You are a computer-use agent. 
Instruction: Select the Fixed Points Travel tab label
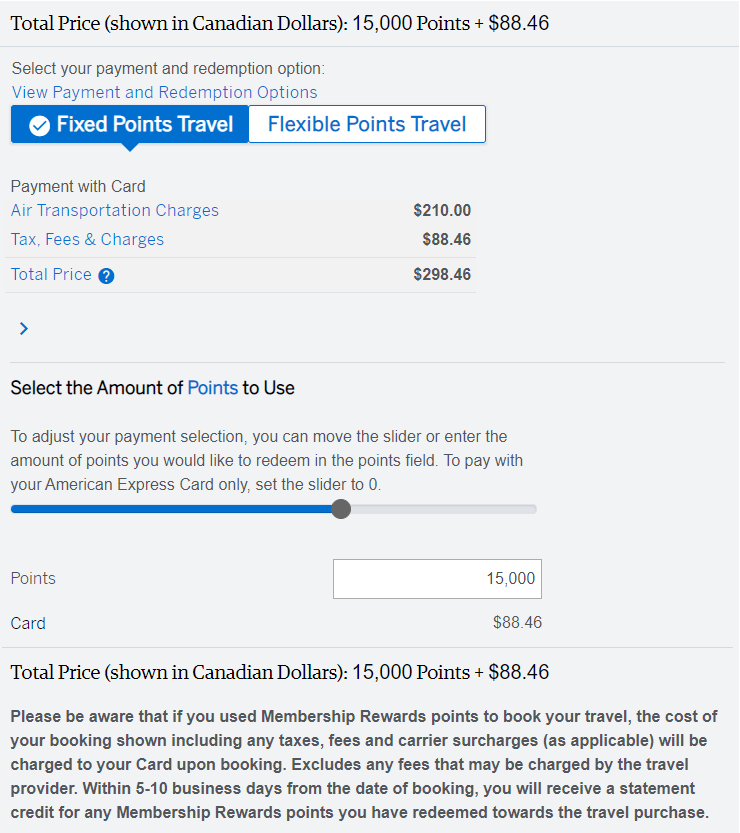click(x=145, y=125)
